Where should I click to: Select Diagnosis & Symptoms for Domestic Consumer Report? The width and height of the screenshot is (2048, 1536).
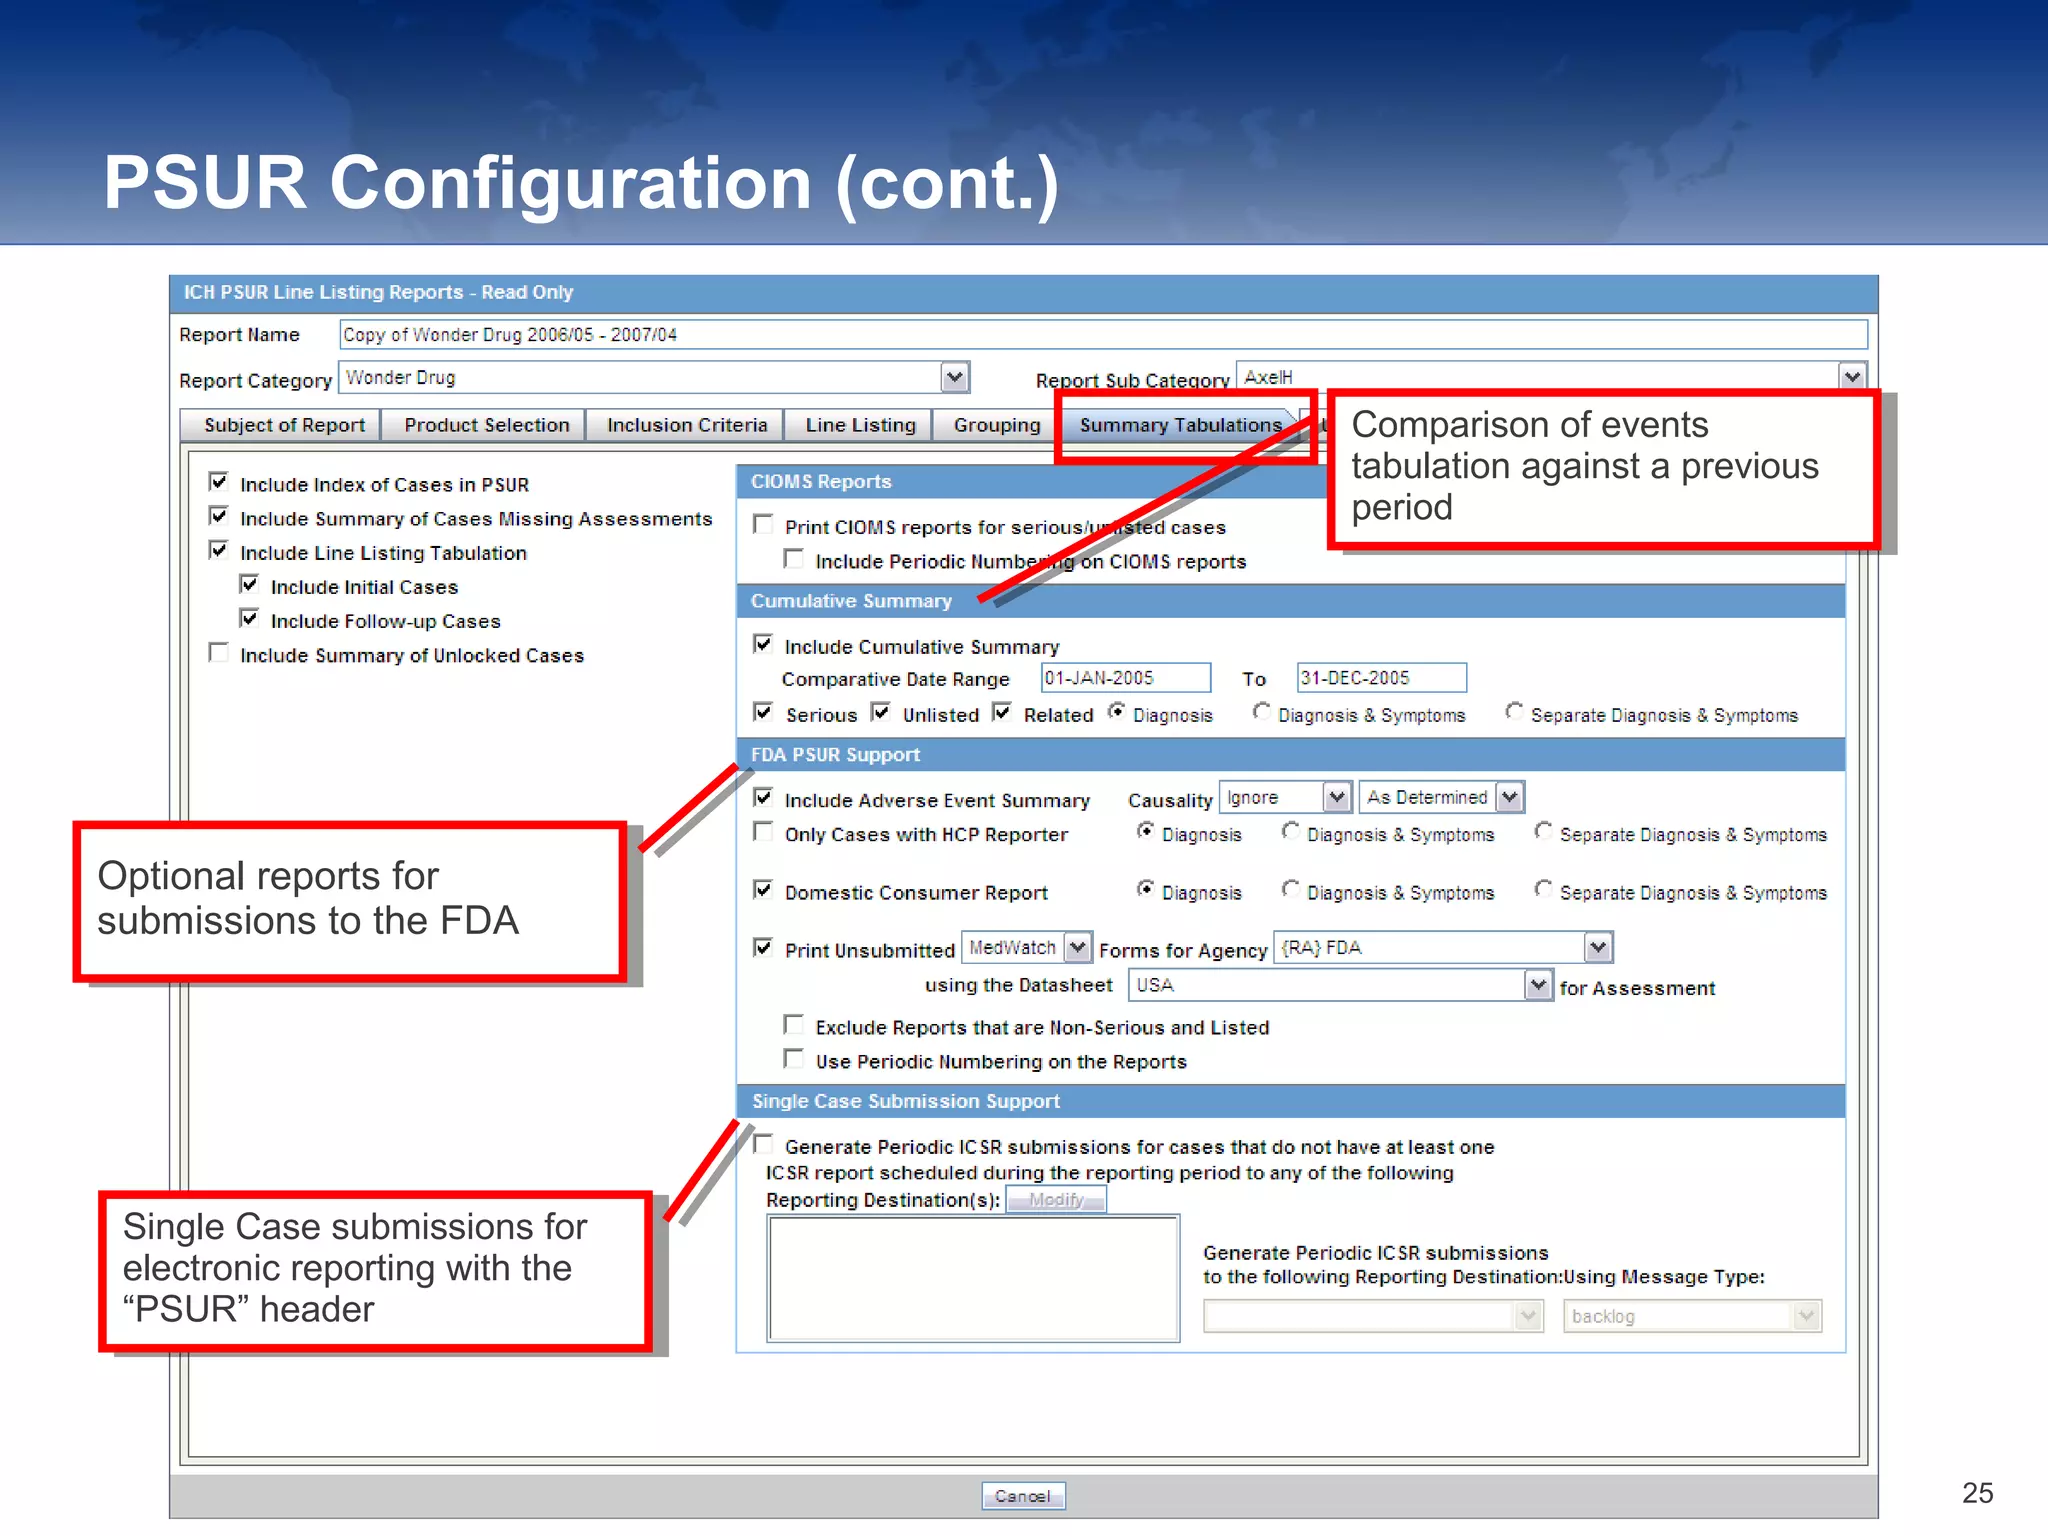pos(1291,888)
